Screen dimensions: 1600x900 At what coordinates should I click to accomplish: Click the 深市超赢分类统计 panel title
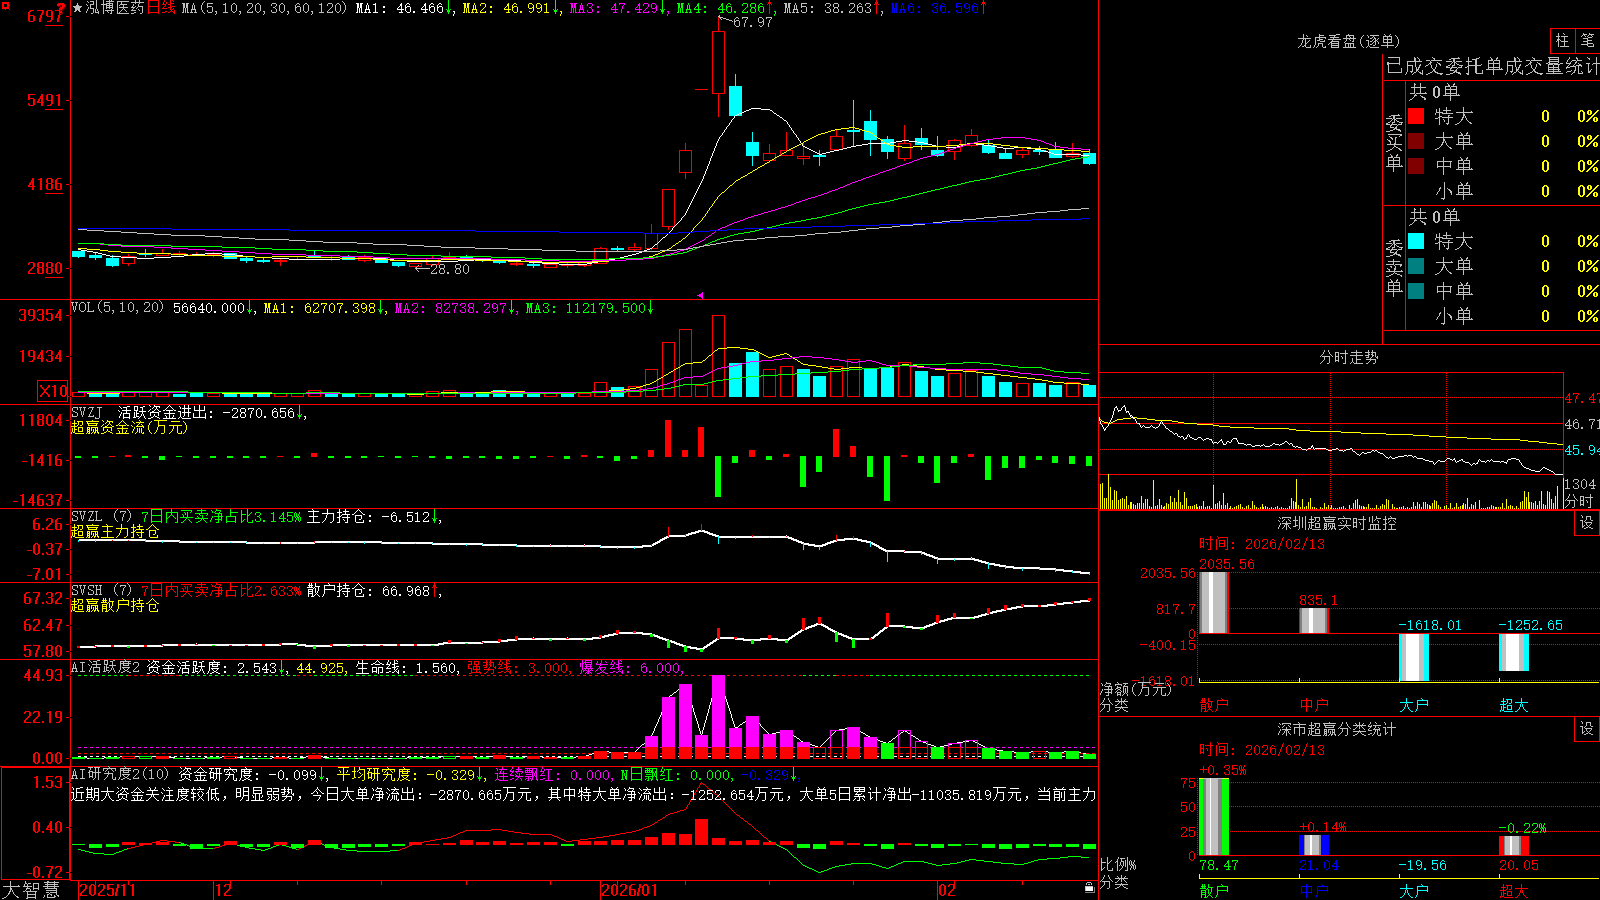pos(1337,729)
